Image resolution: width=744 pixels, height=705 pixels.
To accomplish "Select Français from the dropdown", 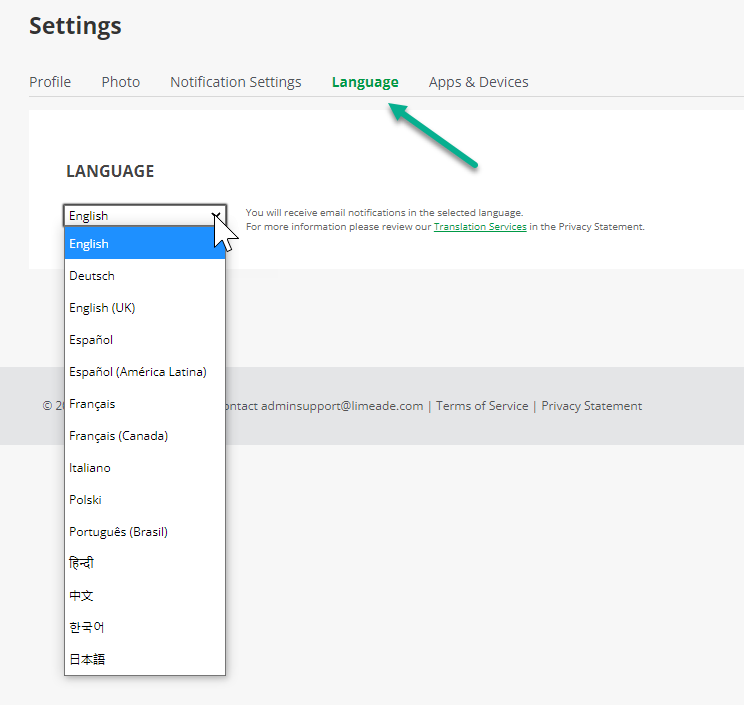I will click(x=145, y=404).
